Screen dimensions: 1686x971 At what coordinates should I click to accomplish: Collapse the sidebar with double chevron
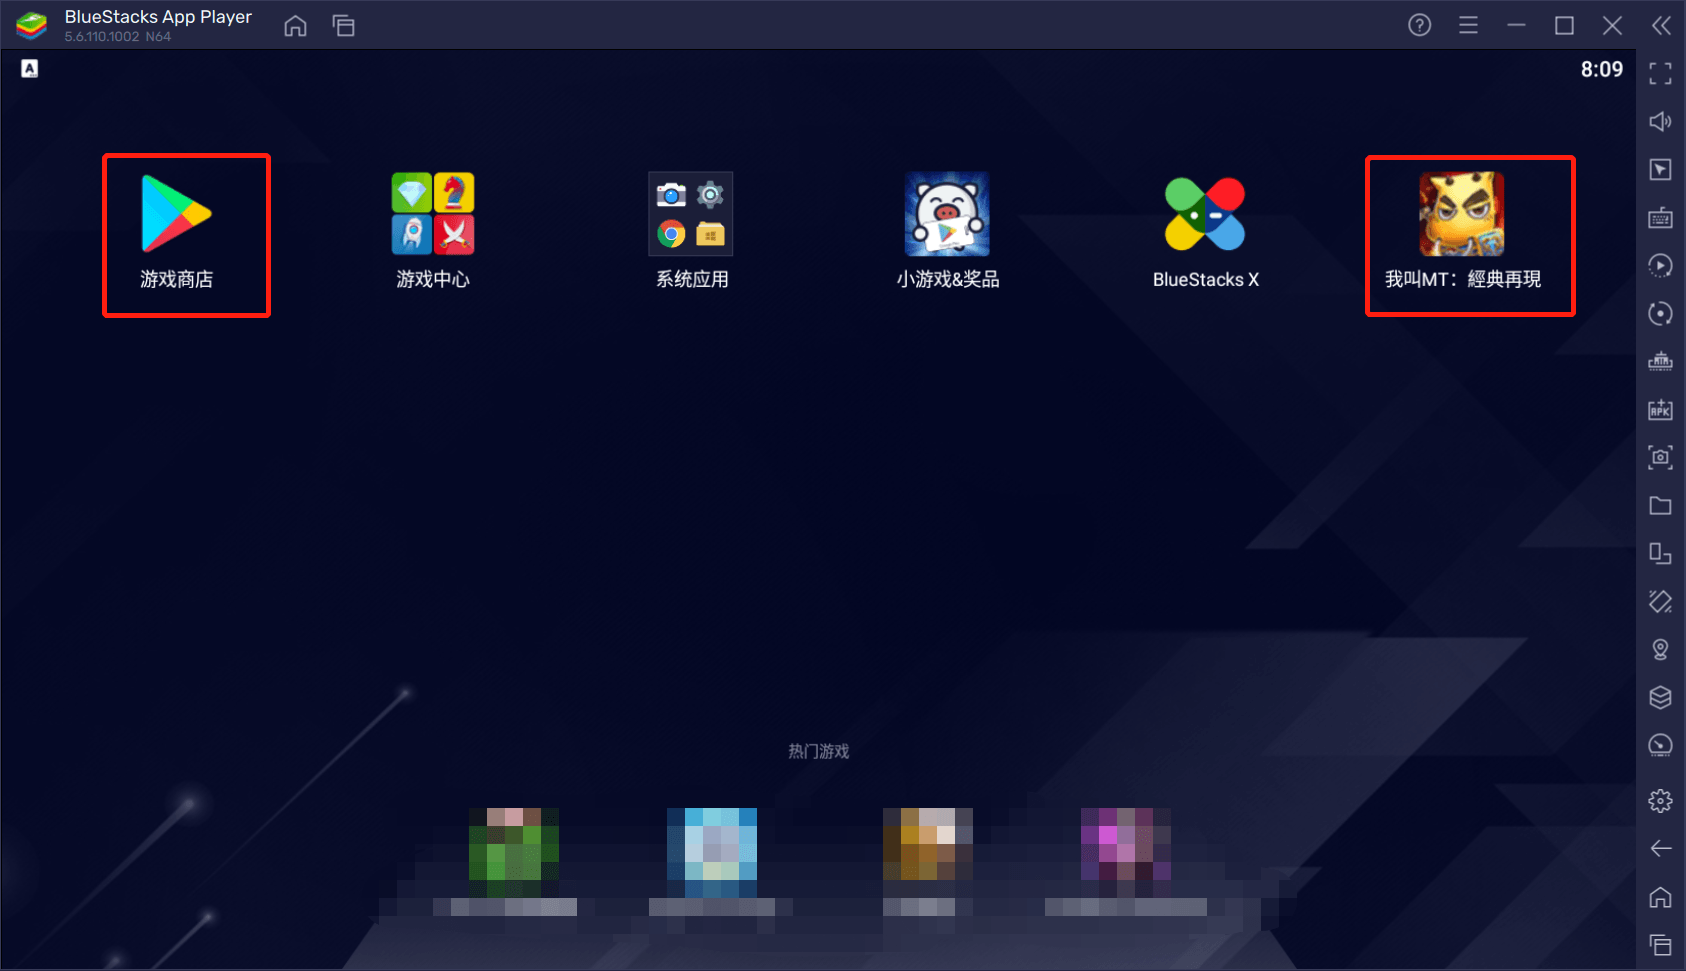click(x=1661, y=25)
